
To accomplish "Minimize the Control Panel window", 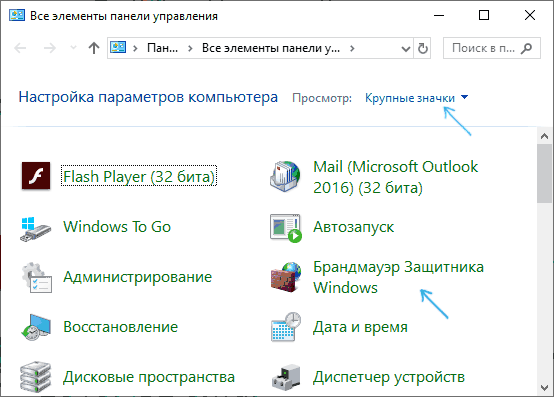I will point(439,16).
